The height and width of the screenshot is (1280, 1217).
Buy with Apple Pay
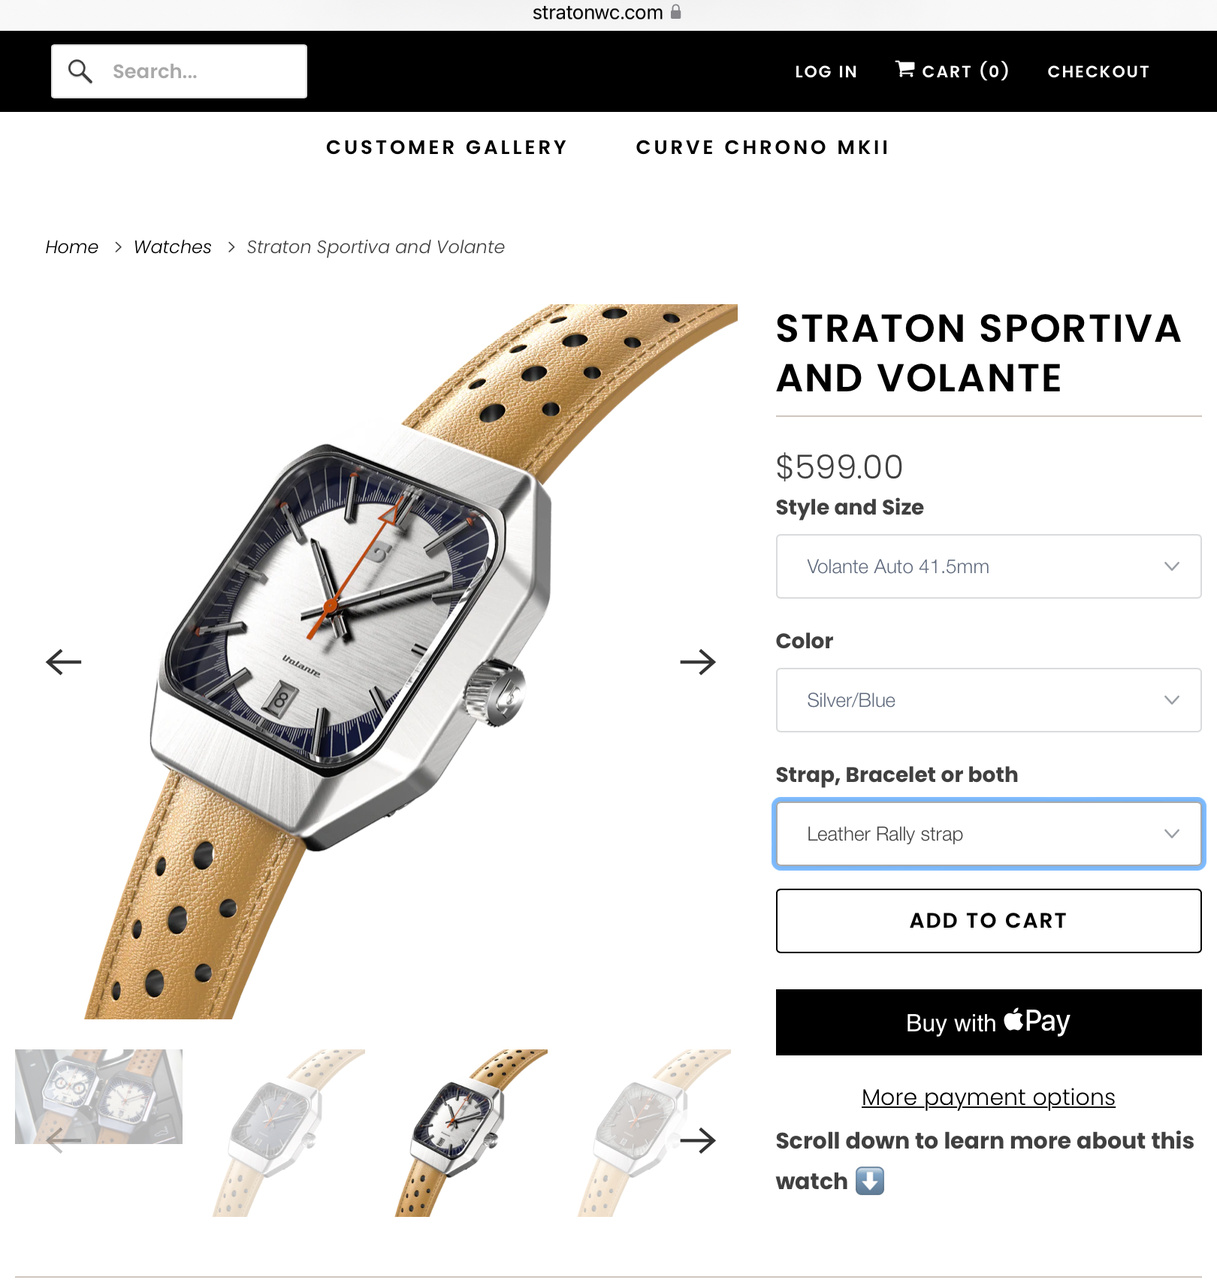click(x=988, y=1022)
